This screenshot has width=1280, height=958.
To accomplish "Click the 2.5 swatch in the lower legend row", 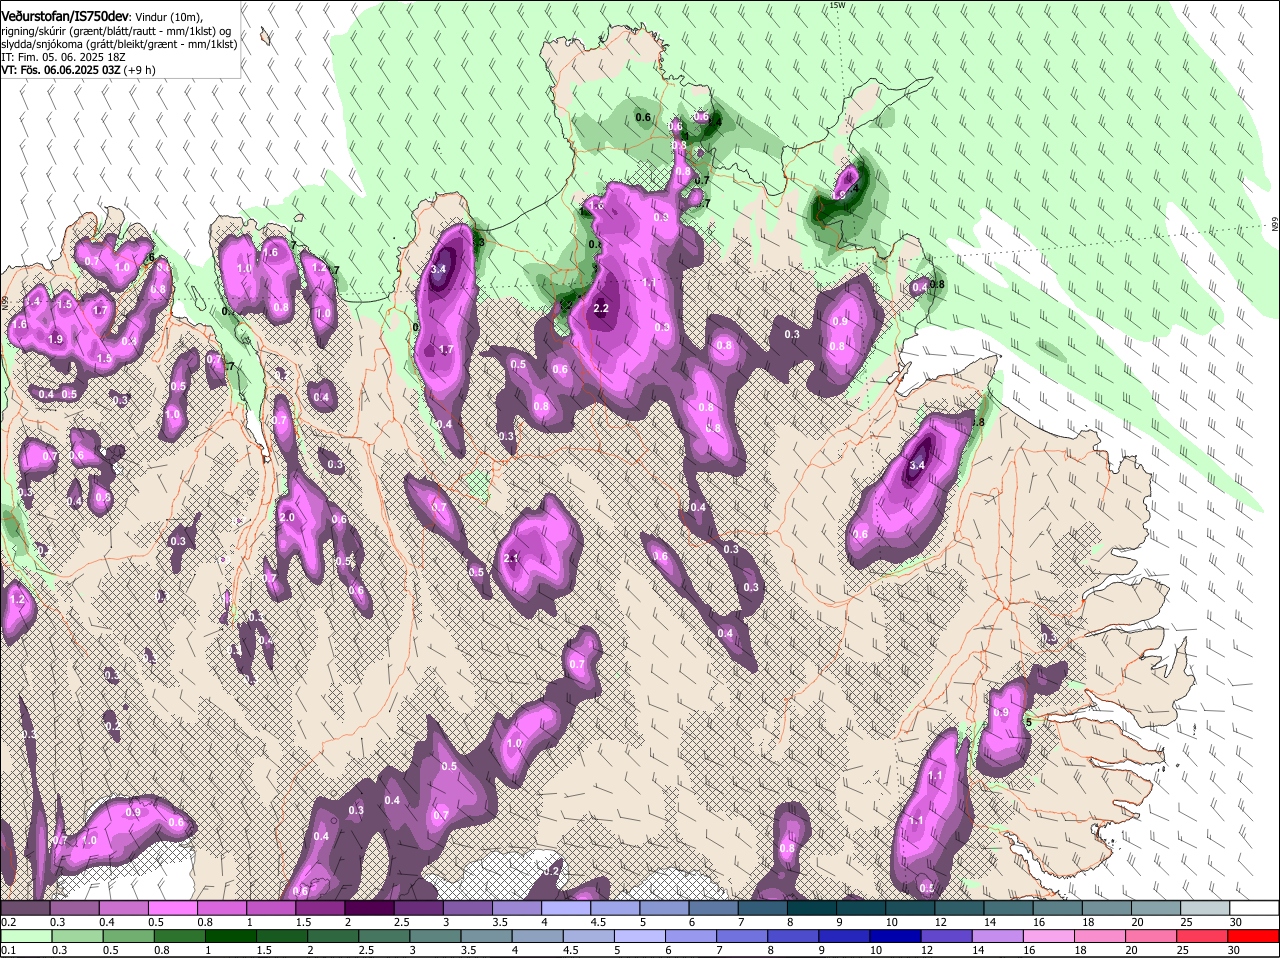I will [385, 937].
